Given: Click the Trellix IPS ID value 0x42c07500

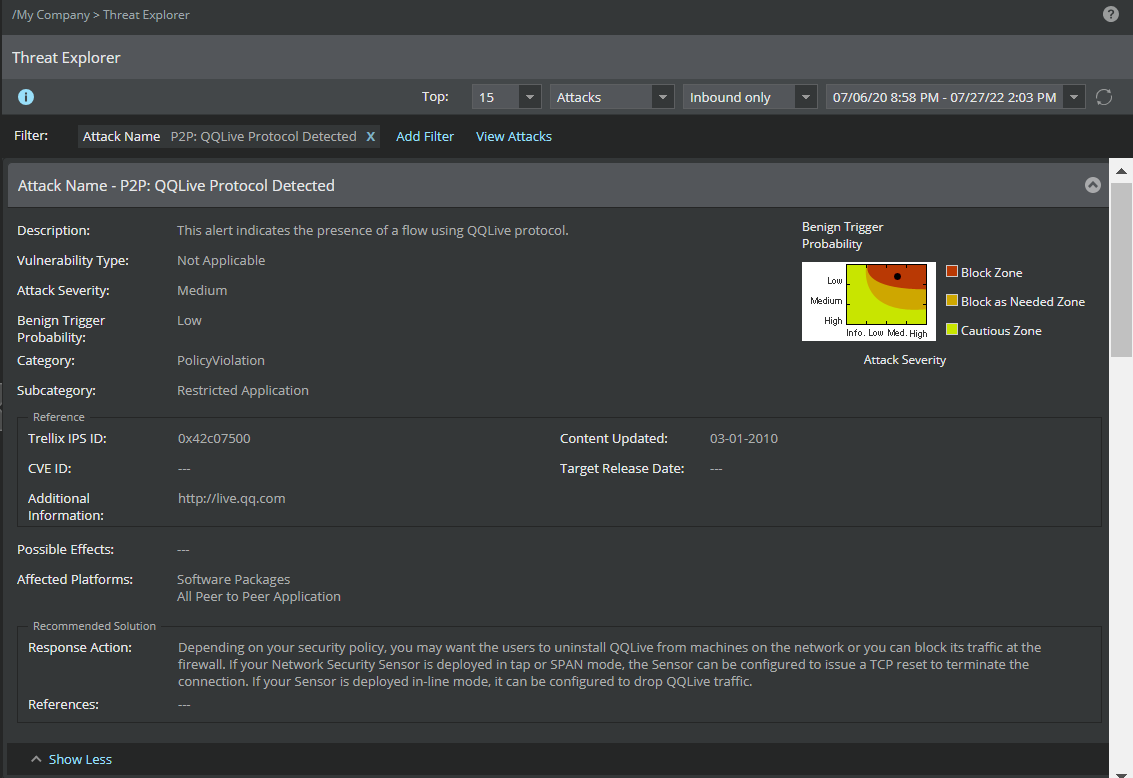Looking at the screenshot, I should (214, 438).
